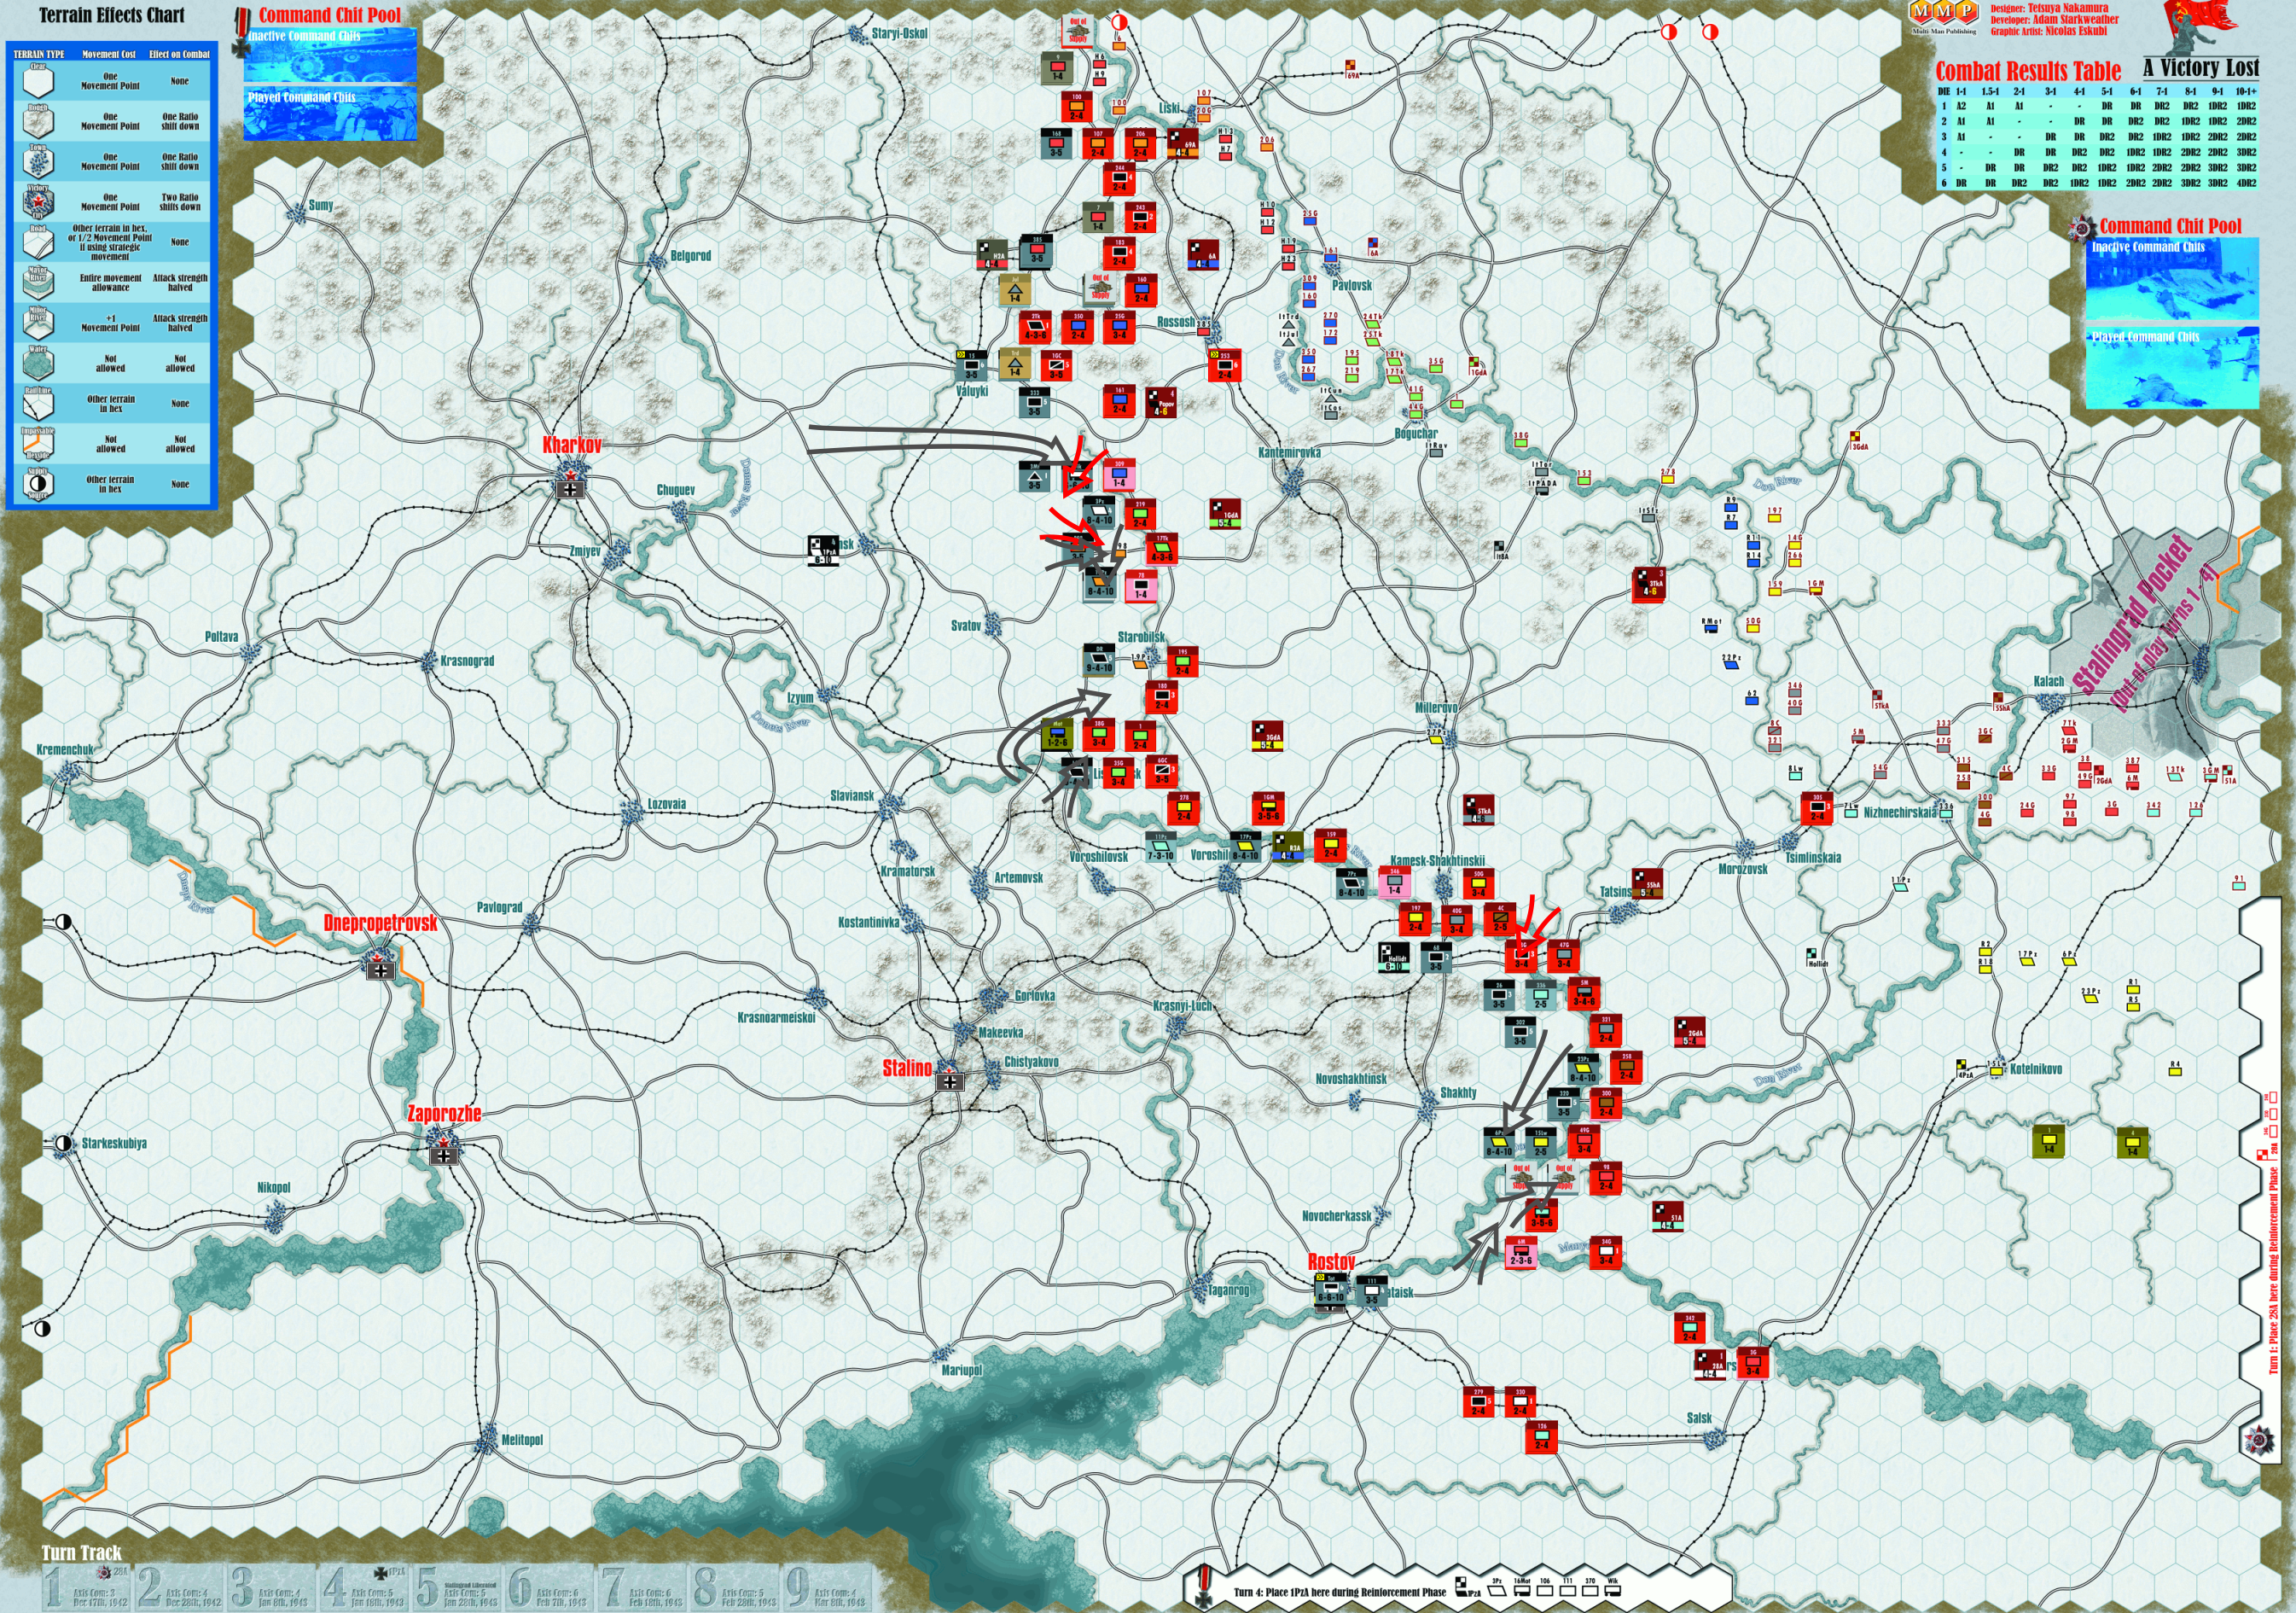Click the Axis Inactive Command Chits box

click(330, 56)
